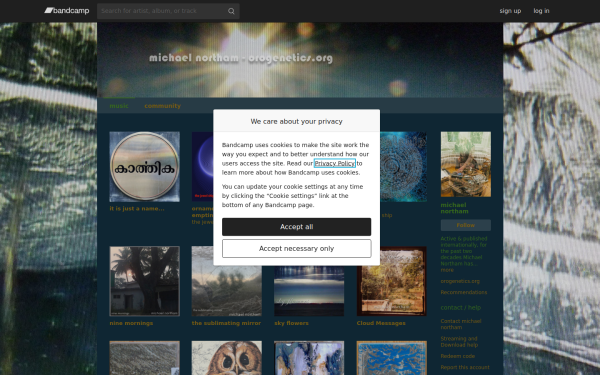The image size is (600, 375).
Task: Click the sublimating mirror title link
Action: [x=226, y=323]
